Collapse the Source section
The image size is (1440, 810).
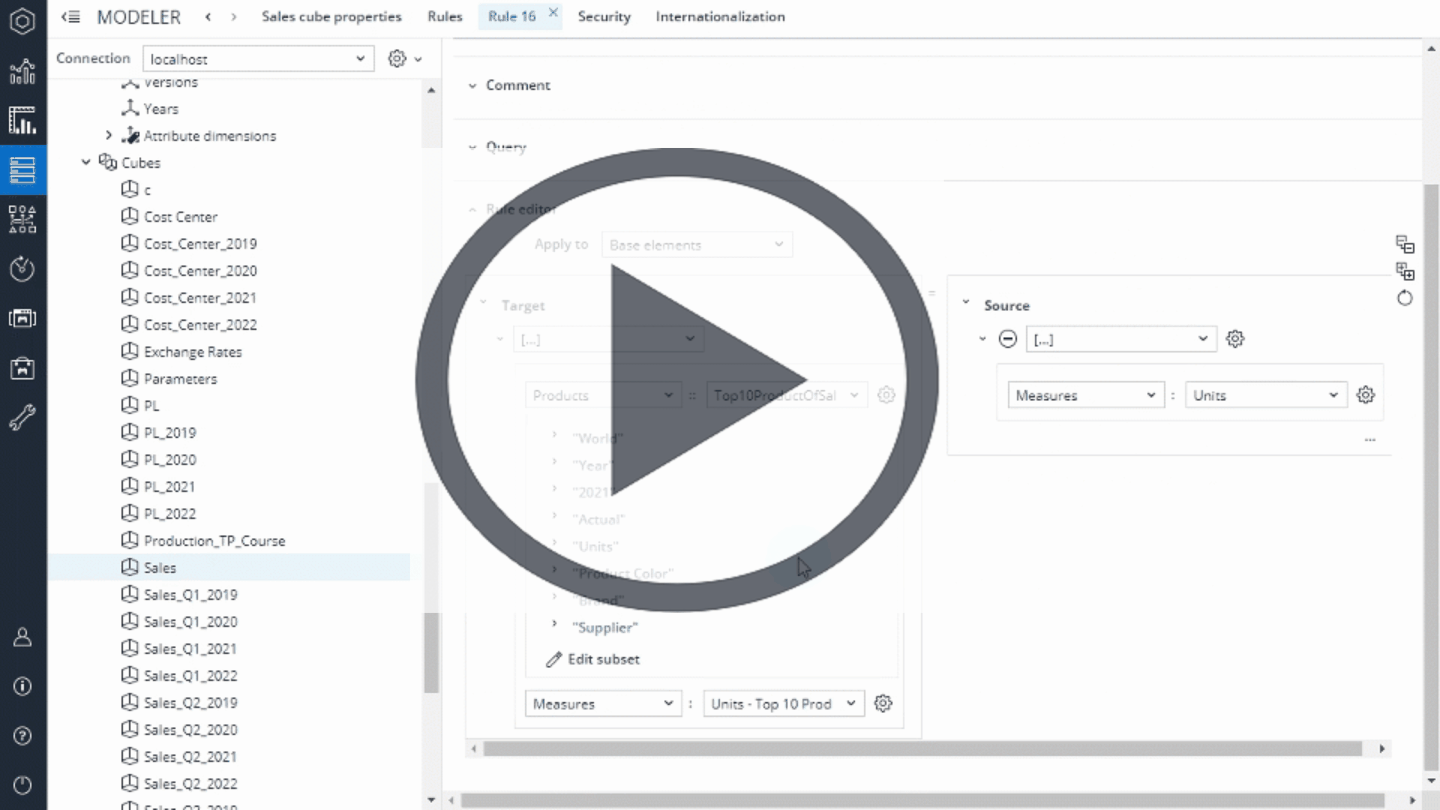point(966,304)
